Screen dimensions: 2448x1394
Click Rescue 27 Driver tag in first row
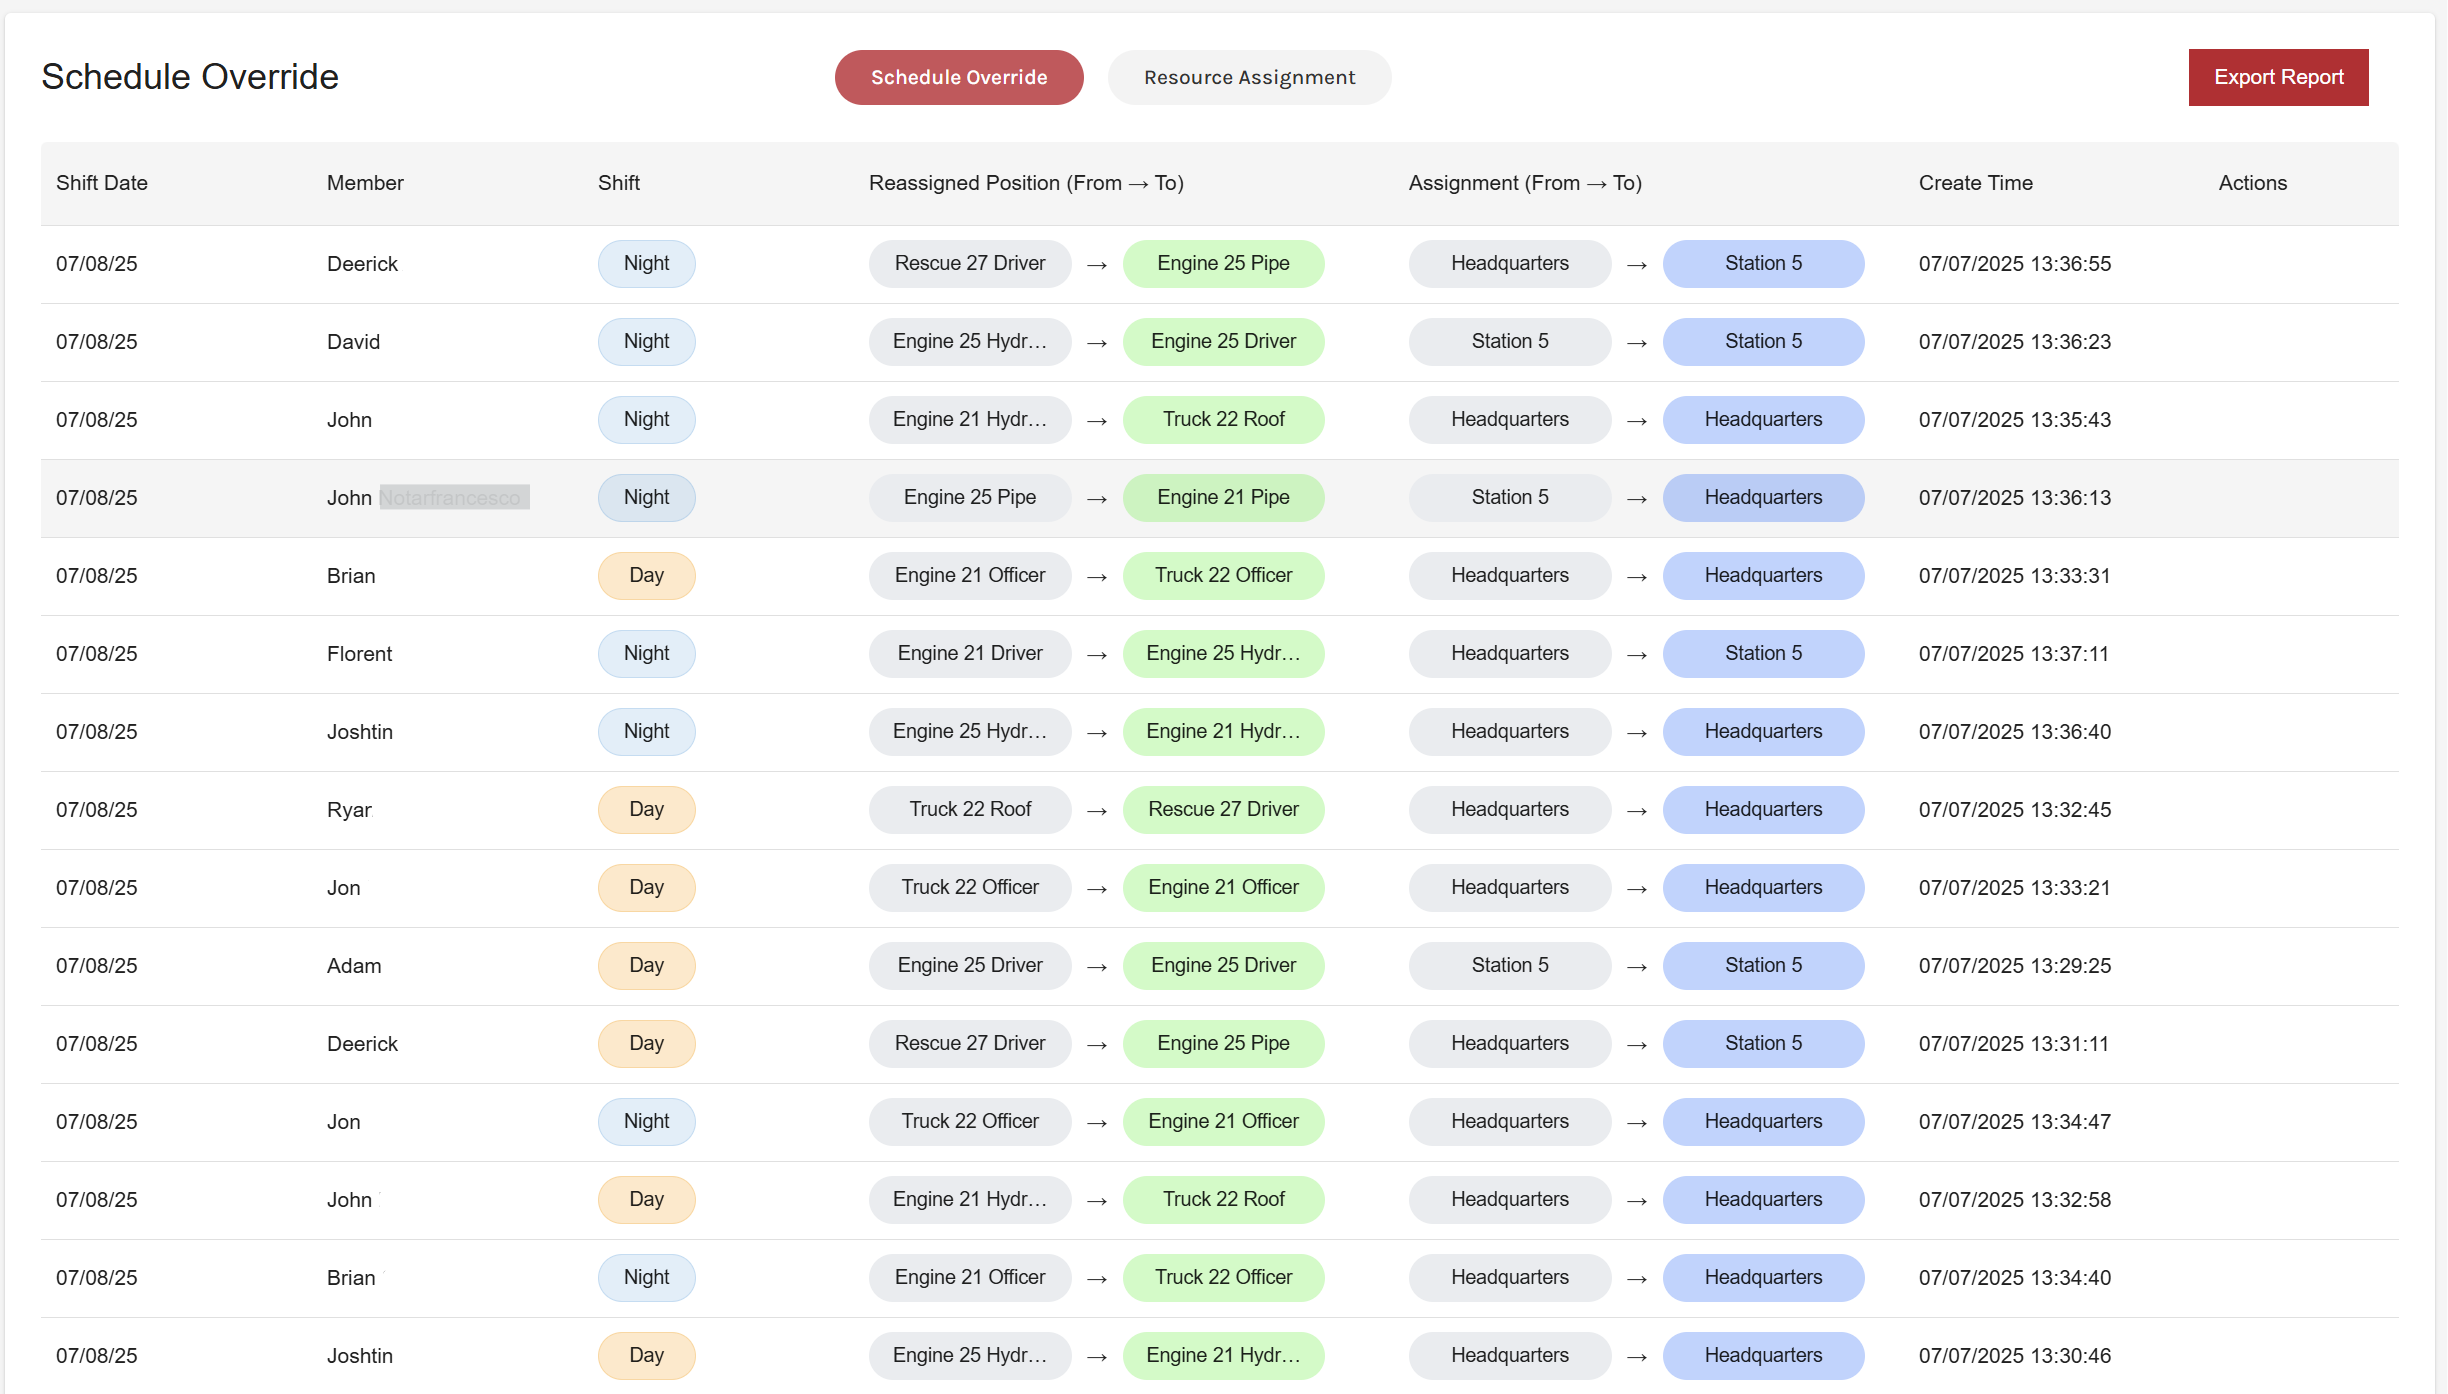tap(969, 263)
